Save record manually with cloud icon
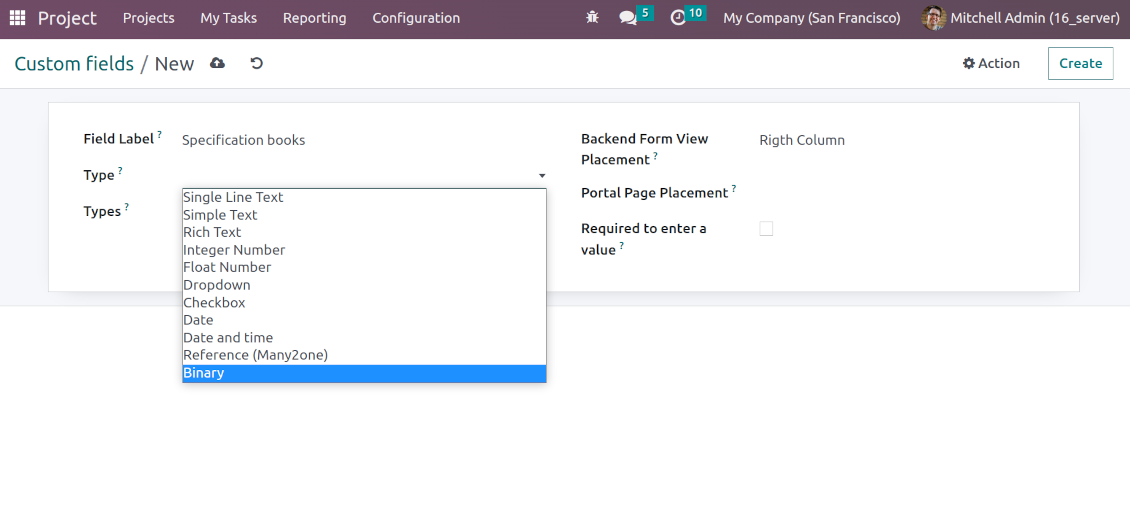This screenshot has height=507, width=1130. pos(217,63)
